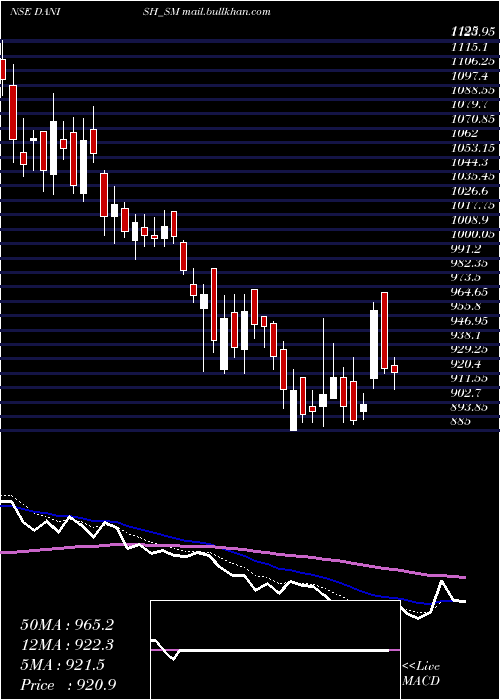Click the Live MACD label
Screen dimensions: 500x700
pos(421,673)
